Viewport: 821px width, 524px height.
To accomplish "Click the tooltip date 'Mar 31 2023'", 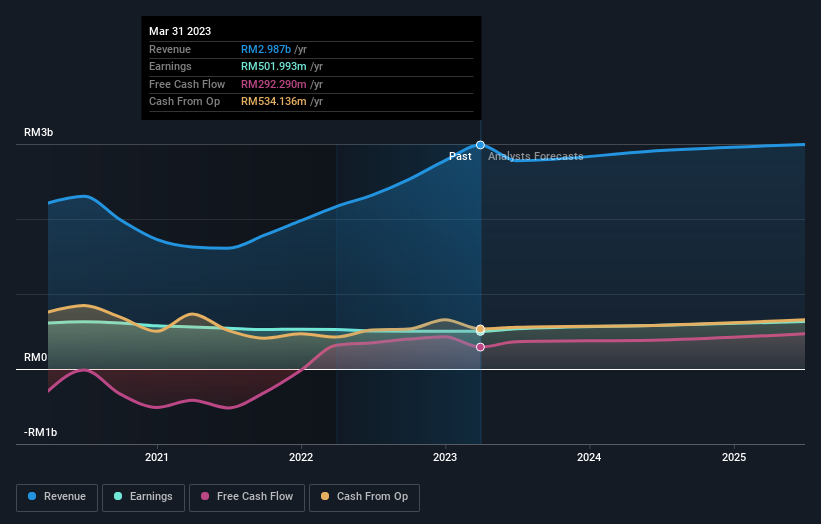I will pos(180,31).
